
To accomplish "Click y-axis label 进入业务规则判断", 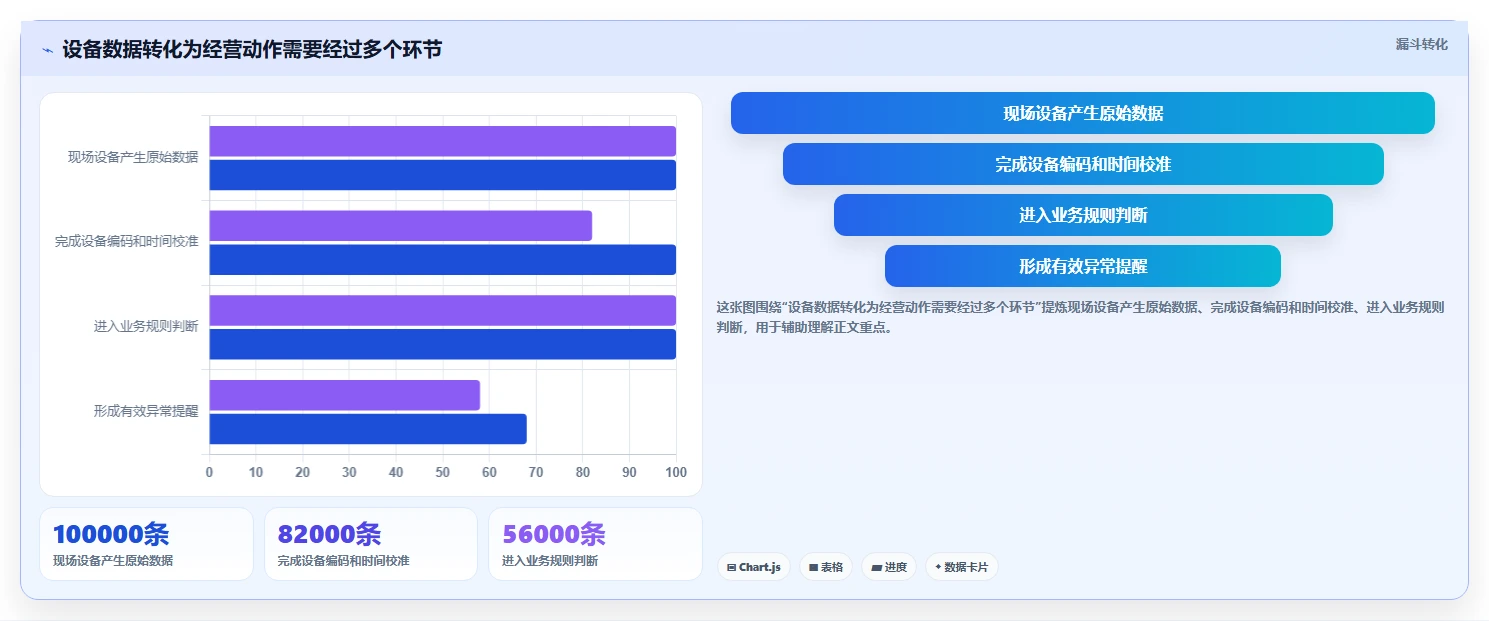I will click(146, 326).
